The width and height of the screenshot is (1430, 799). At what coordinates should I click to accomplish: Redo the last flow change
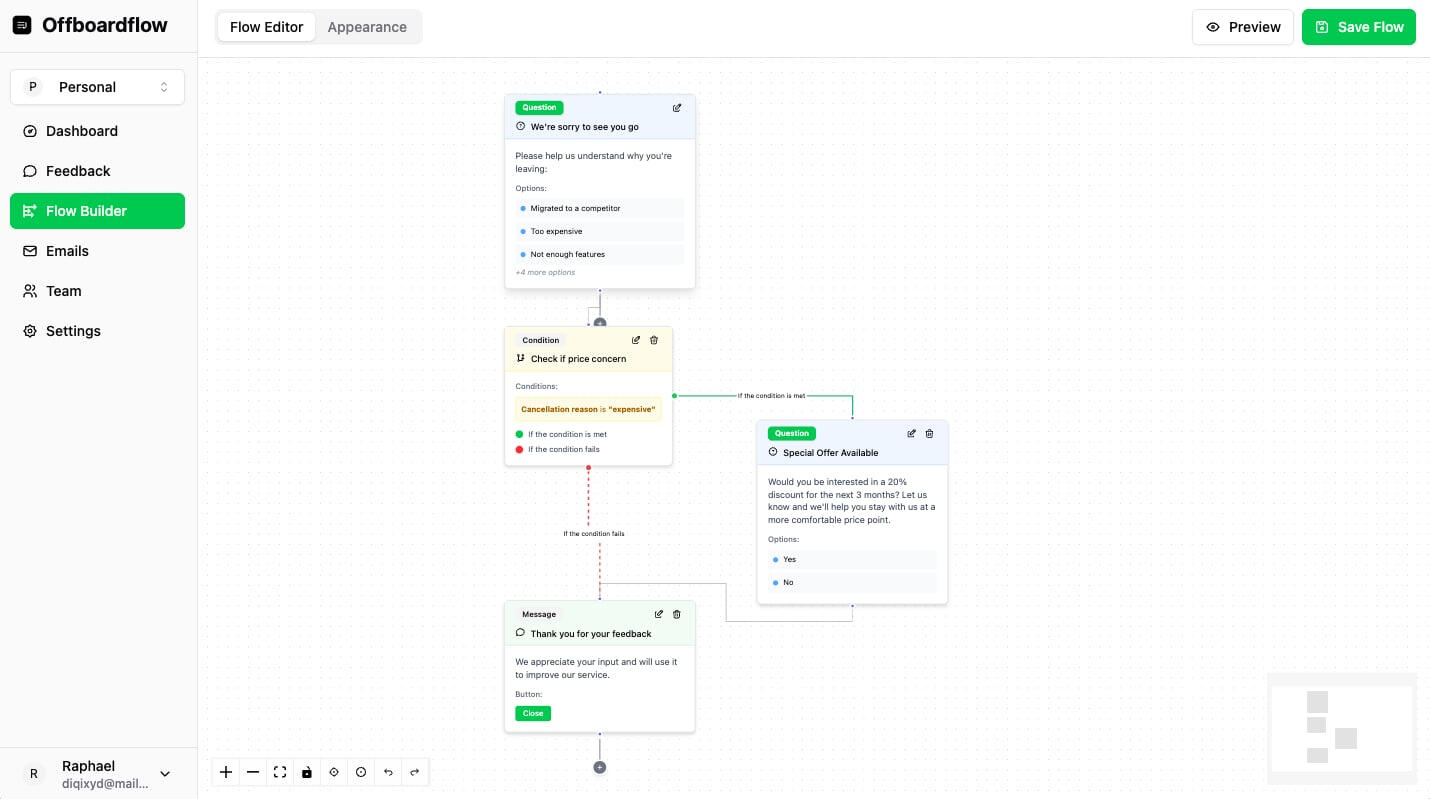click(x=415, y=772)
